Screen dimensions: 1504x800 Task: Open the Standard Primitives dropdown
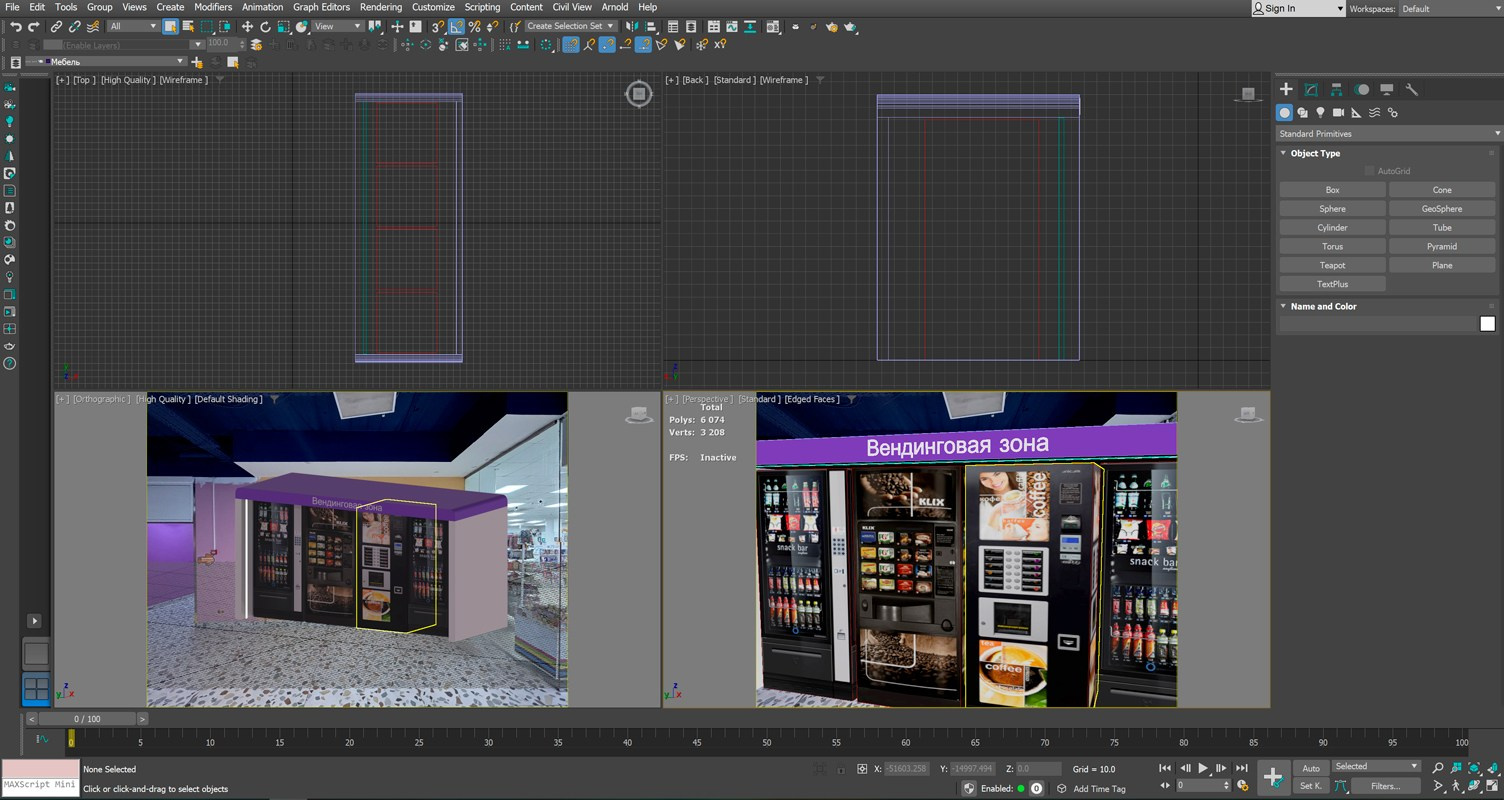coord(1389,134)
